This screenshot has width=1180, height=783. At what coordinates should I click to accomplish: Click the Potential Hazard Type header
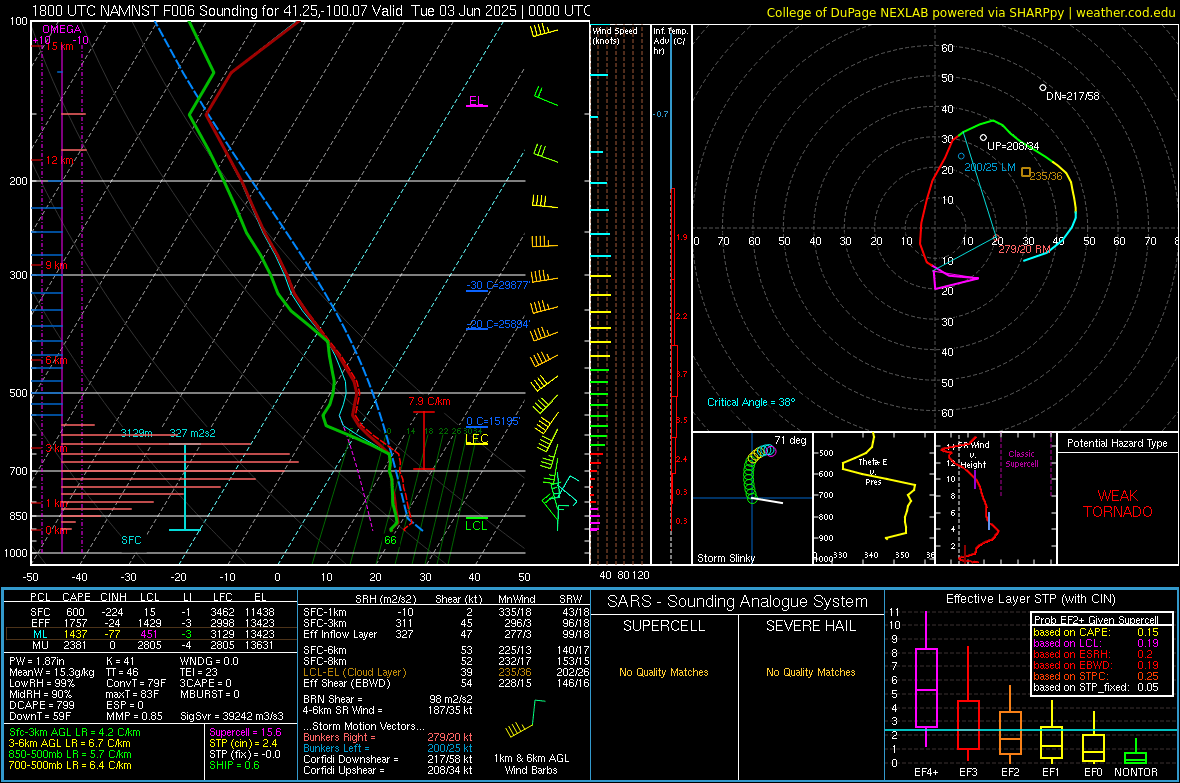pyautogui.click(x=1117, y=443)
